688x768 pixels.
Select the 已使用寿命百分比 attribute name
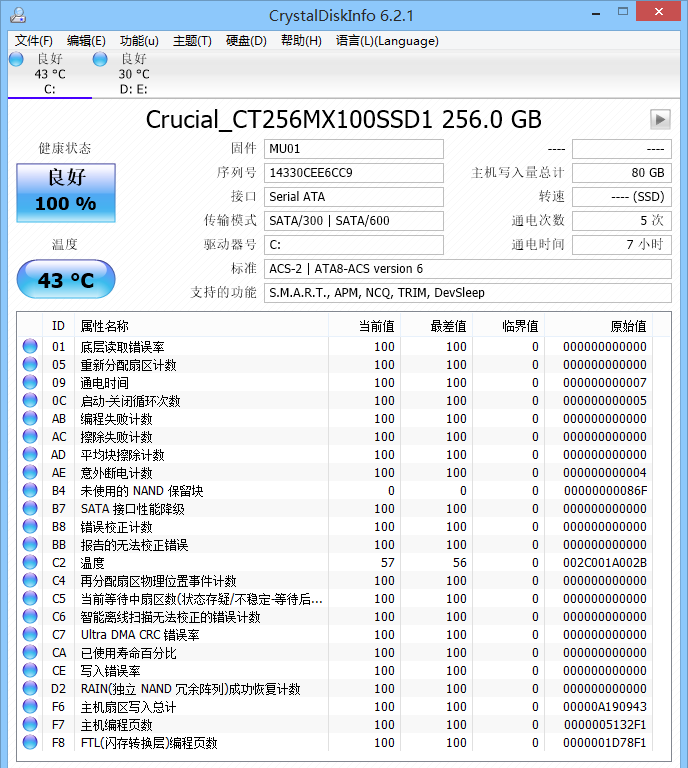coord(128,653)
